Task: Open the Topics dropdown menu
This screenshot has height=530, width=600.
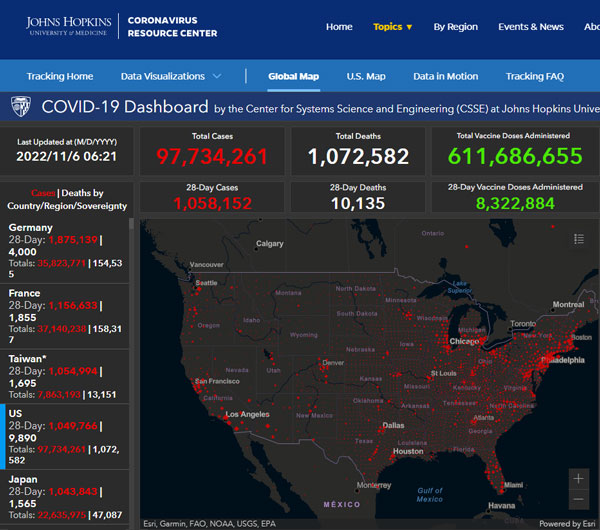Action: [x=392, y=27]
